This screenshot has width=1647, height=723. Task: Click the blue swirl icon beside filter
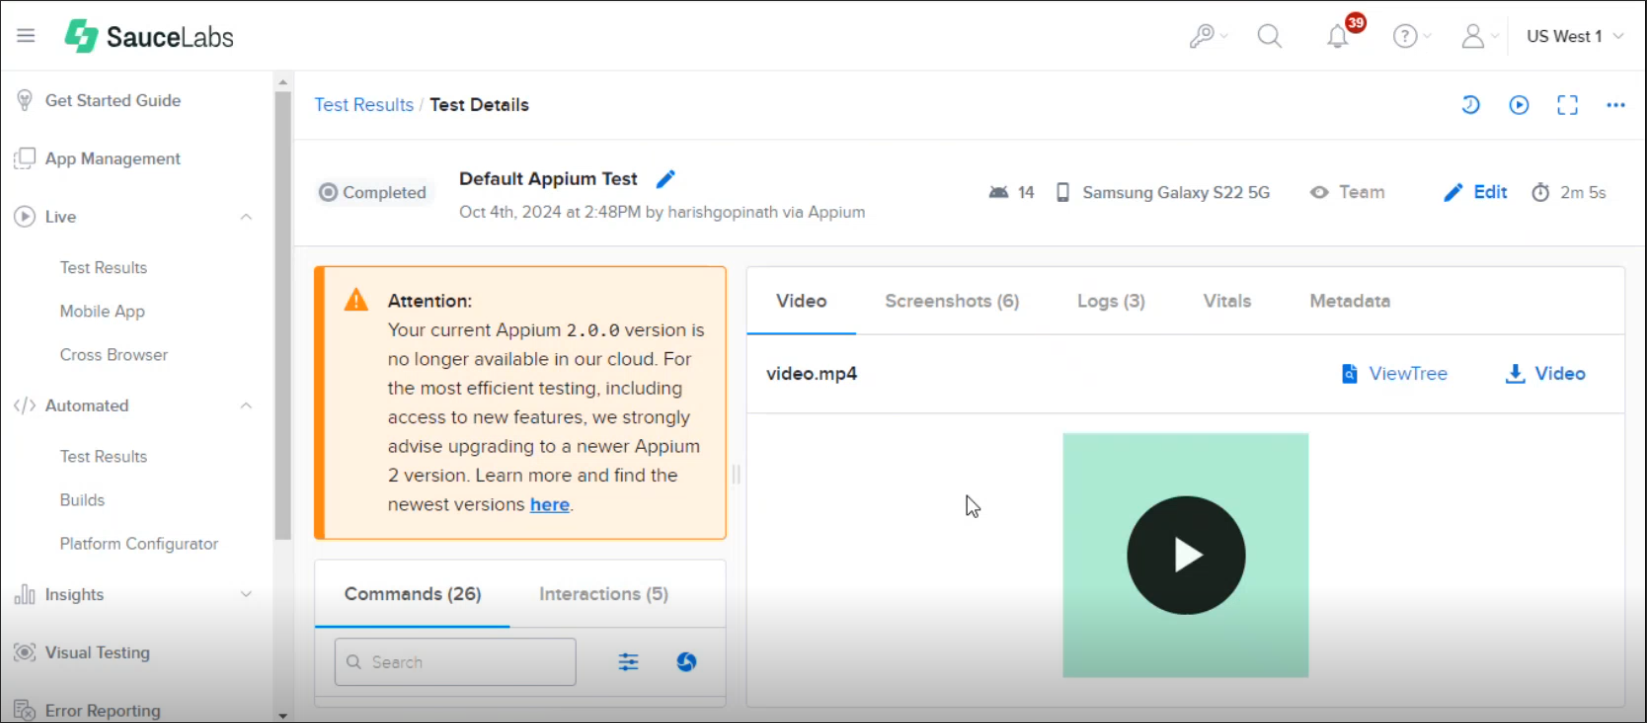(x=686, y=662)
